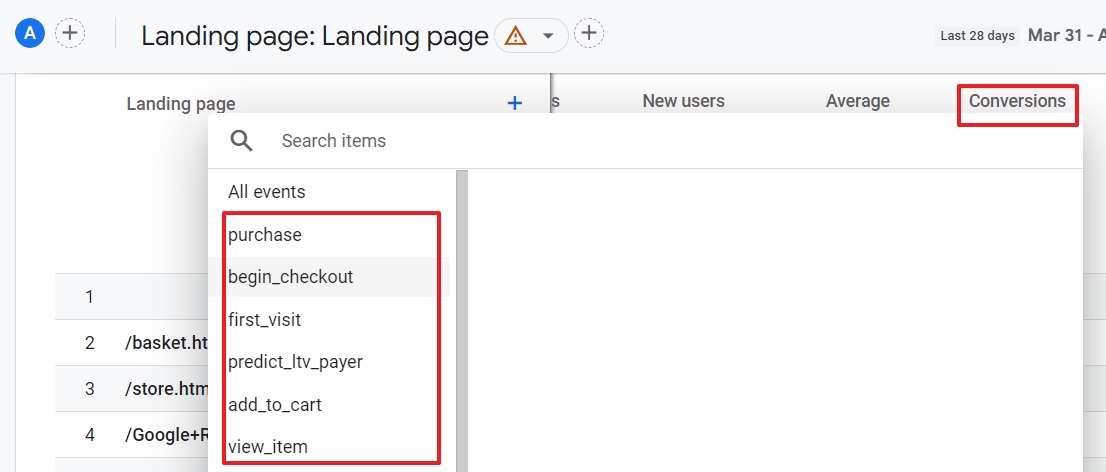
Task: Click the blue A segment avatar
Action: pyautogui.click(x=30, y=33)
